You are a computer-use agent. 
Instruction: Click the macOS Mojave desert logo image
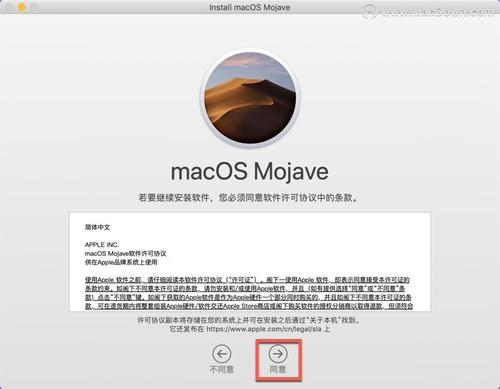click(250, 98)
